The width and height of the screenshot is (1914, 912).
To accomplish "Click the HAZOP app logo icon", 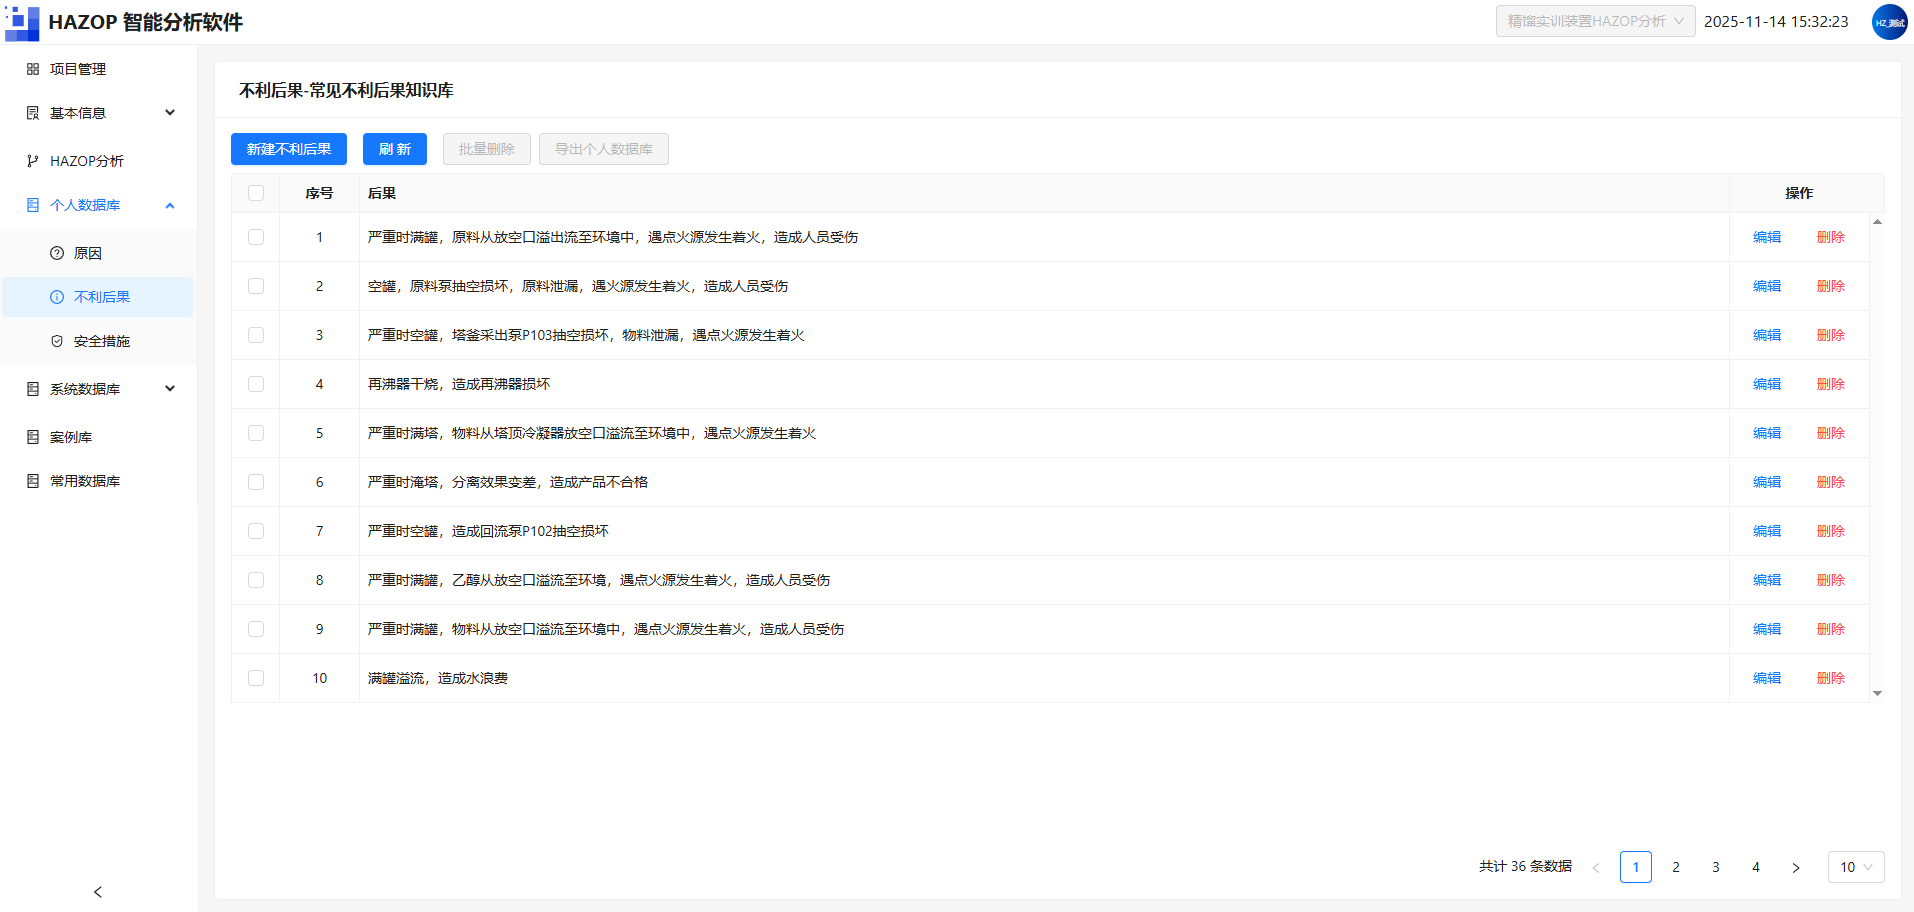I will pyautogui.click(x=22, y=21).
